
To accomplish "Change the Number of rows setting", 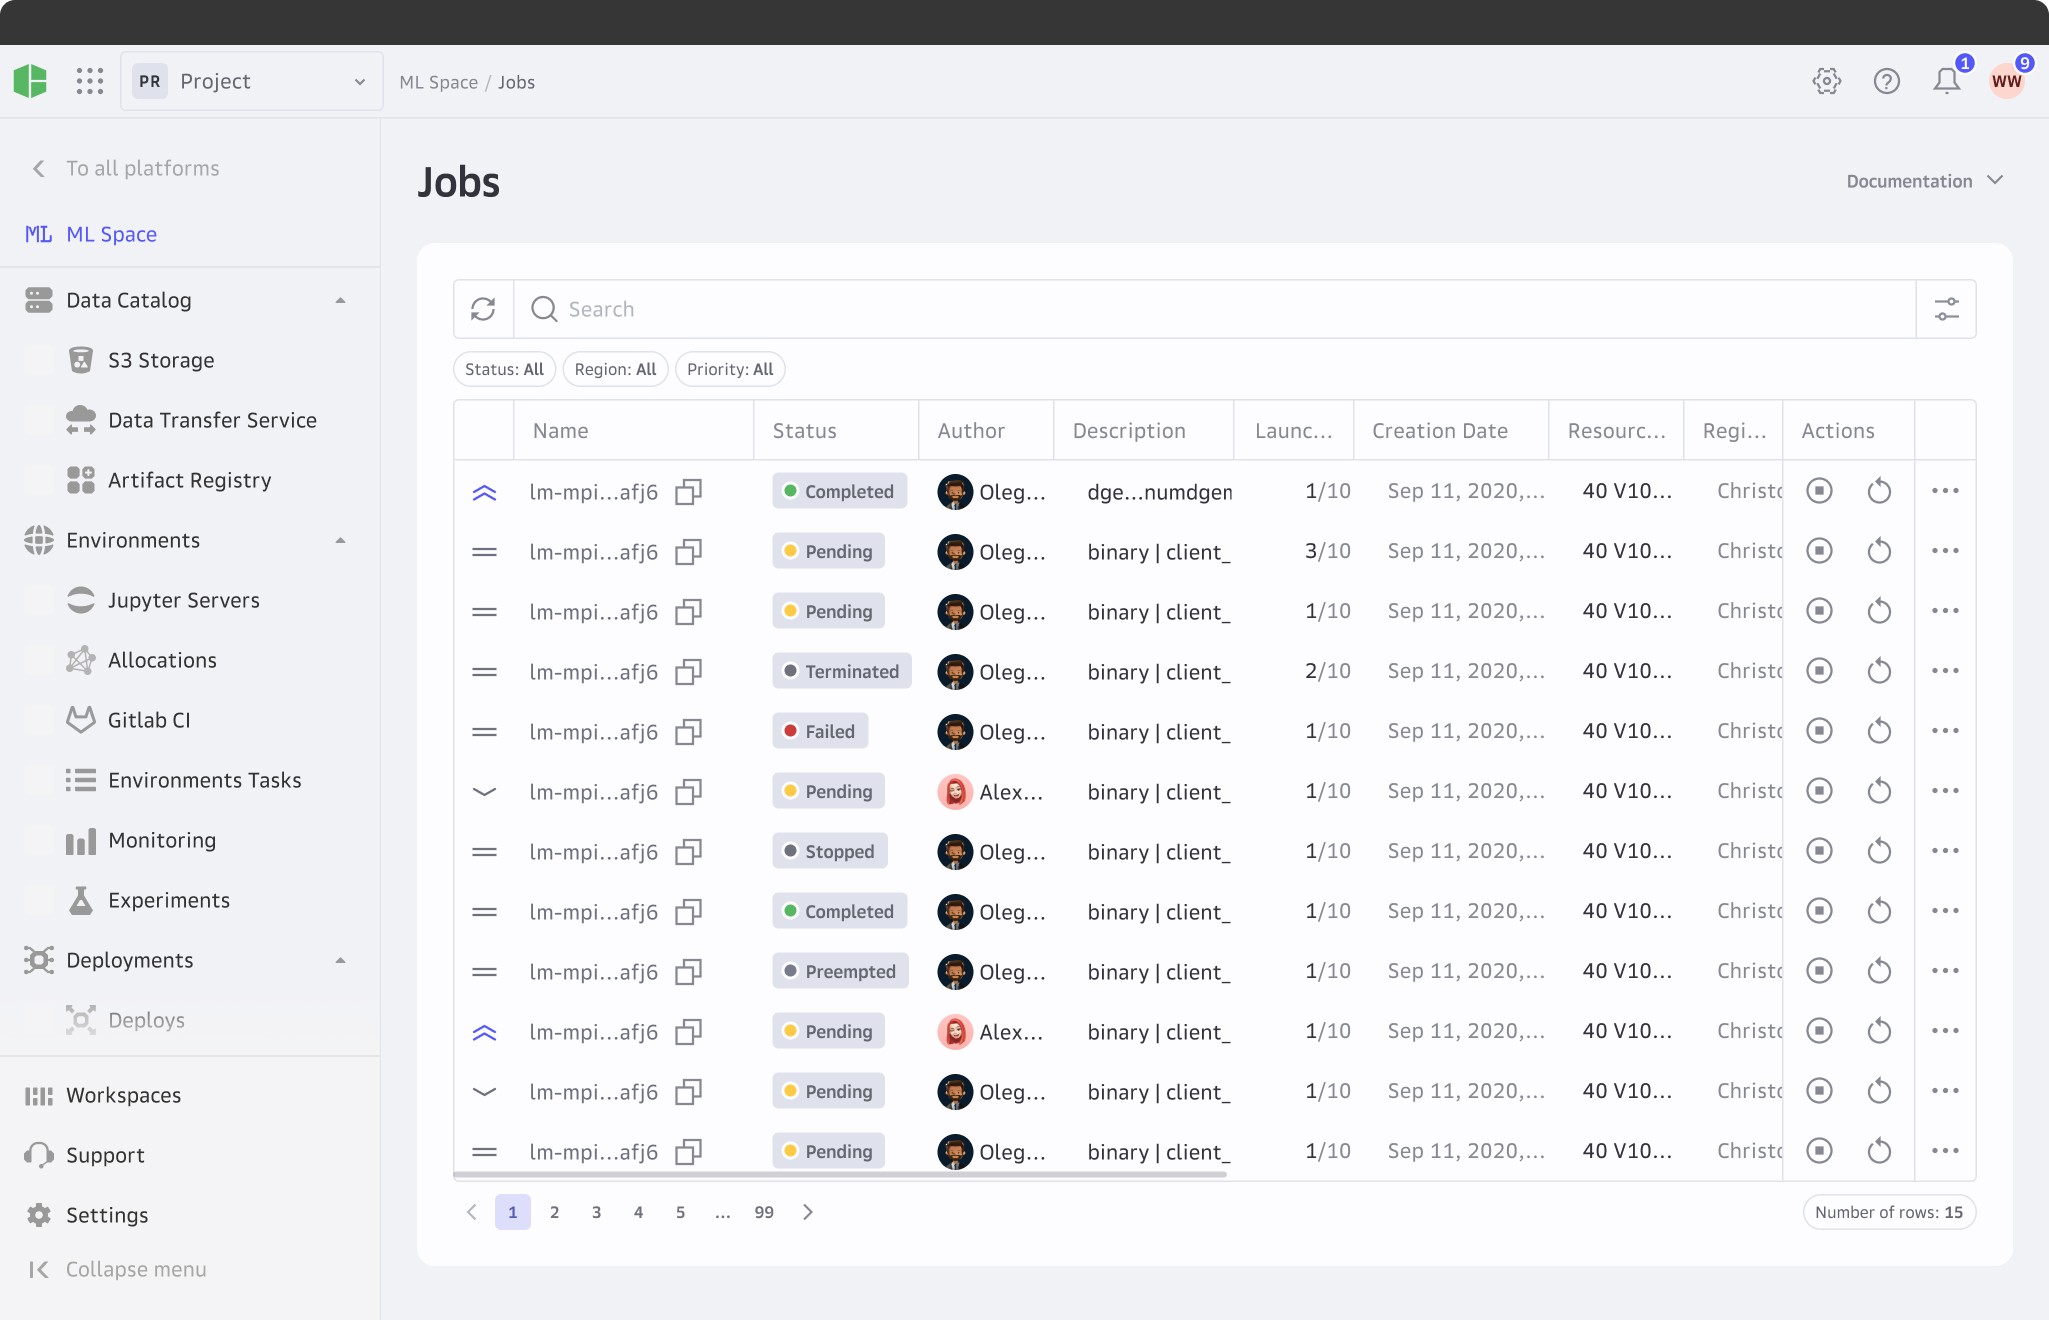I will coord(1889,1212).
